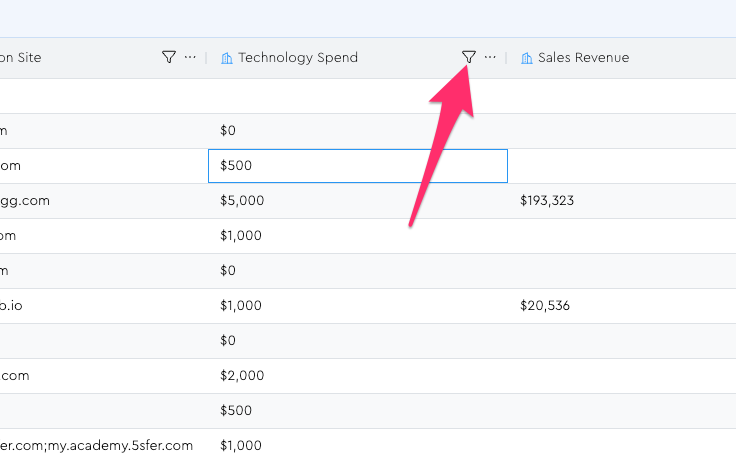Viewport: 736px width, 463px height.
Task: Click the site cell ending in .io
Action: 12,306
